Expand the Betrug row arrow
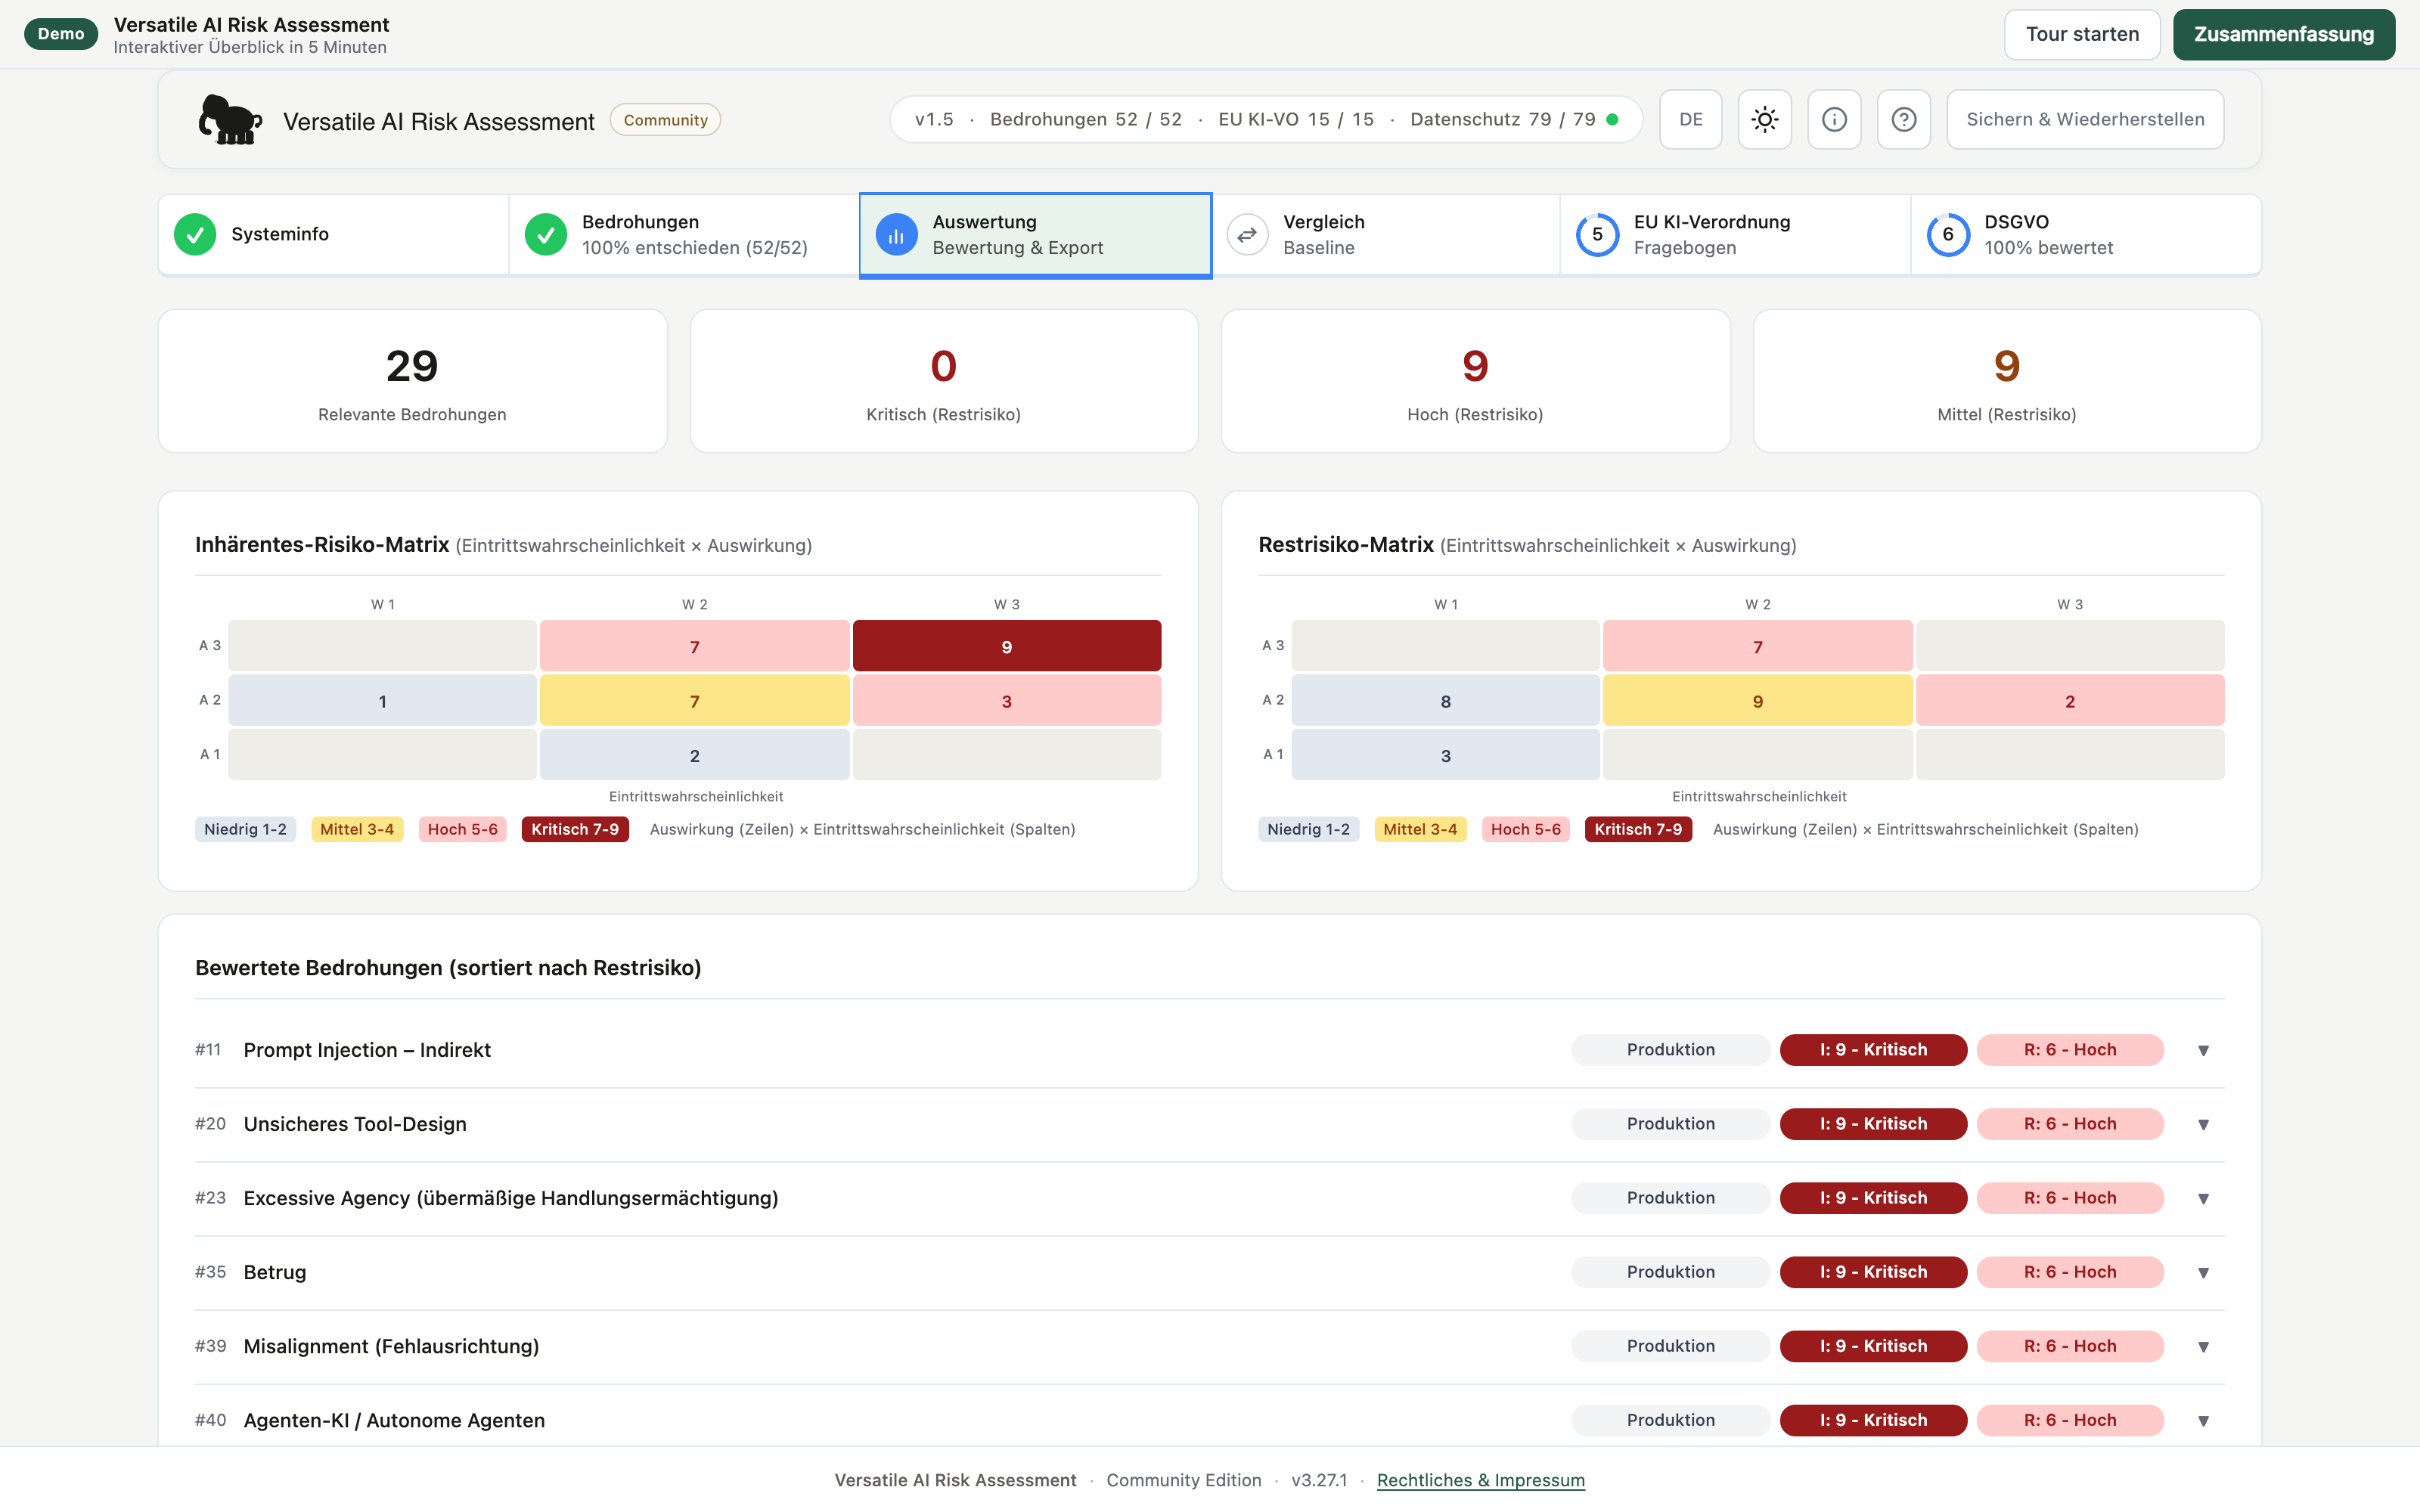2420x1512 pixels. click(x=2203, y=1272)
